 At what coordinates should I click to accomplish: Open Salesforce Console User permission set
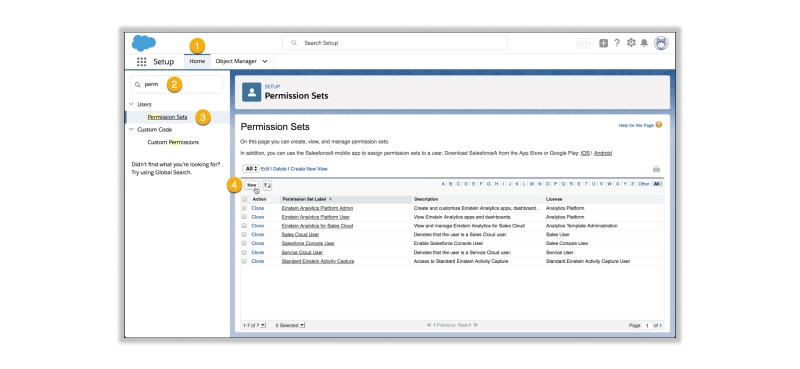click(308, 243)
